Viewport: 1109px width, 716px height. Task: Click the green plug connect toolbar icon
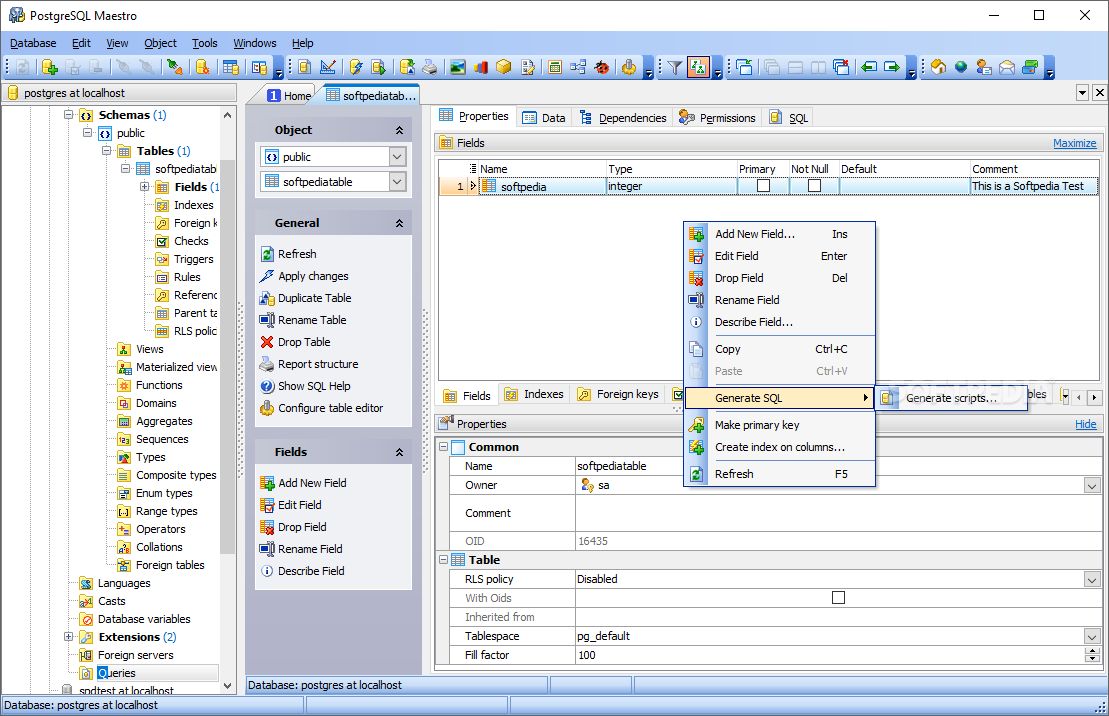click(x=174, y=67)
